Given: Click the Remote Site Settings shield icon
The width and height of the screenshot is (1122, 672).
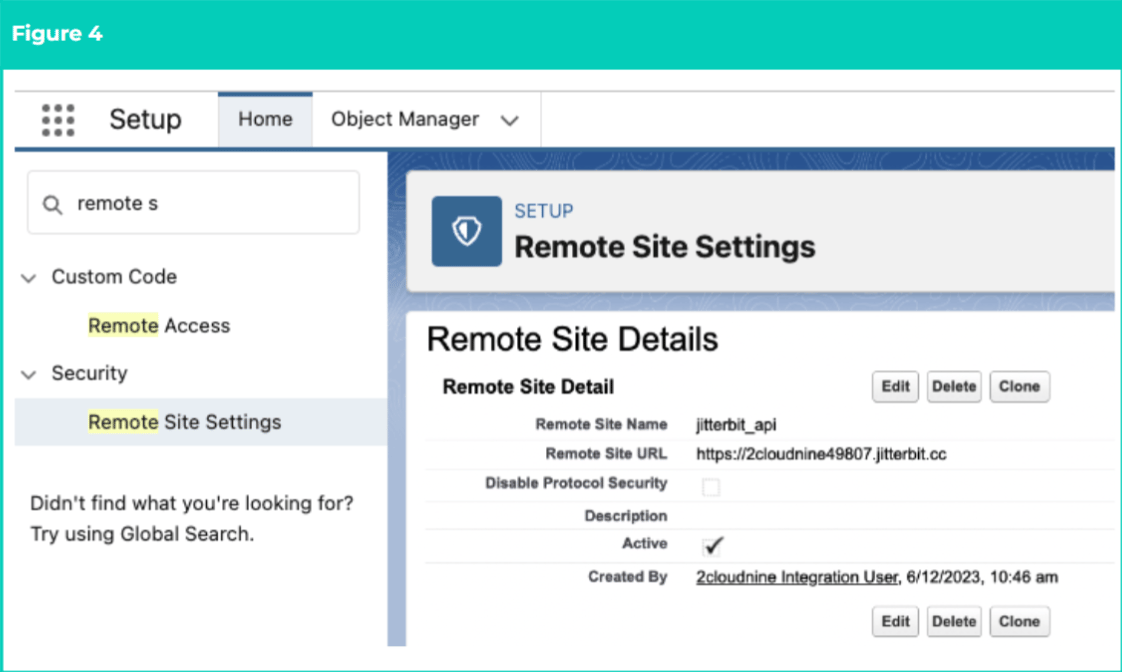Looking at the screenshot, I should click(x=467, y=231).
